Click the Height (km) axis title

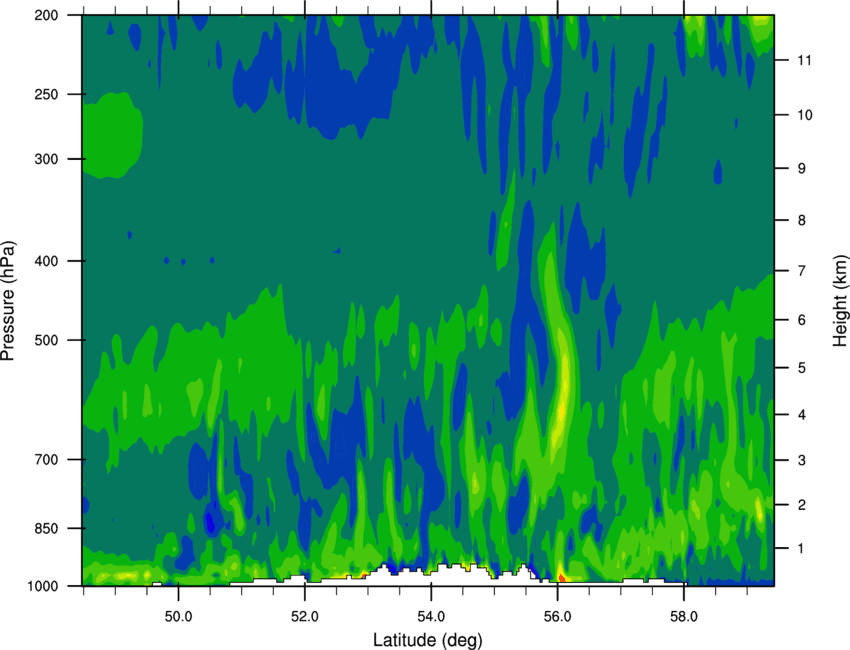tap(840, 300)
